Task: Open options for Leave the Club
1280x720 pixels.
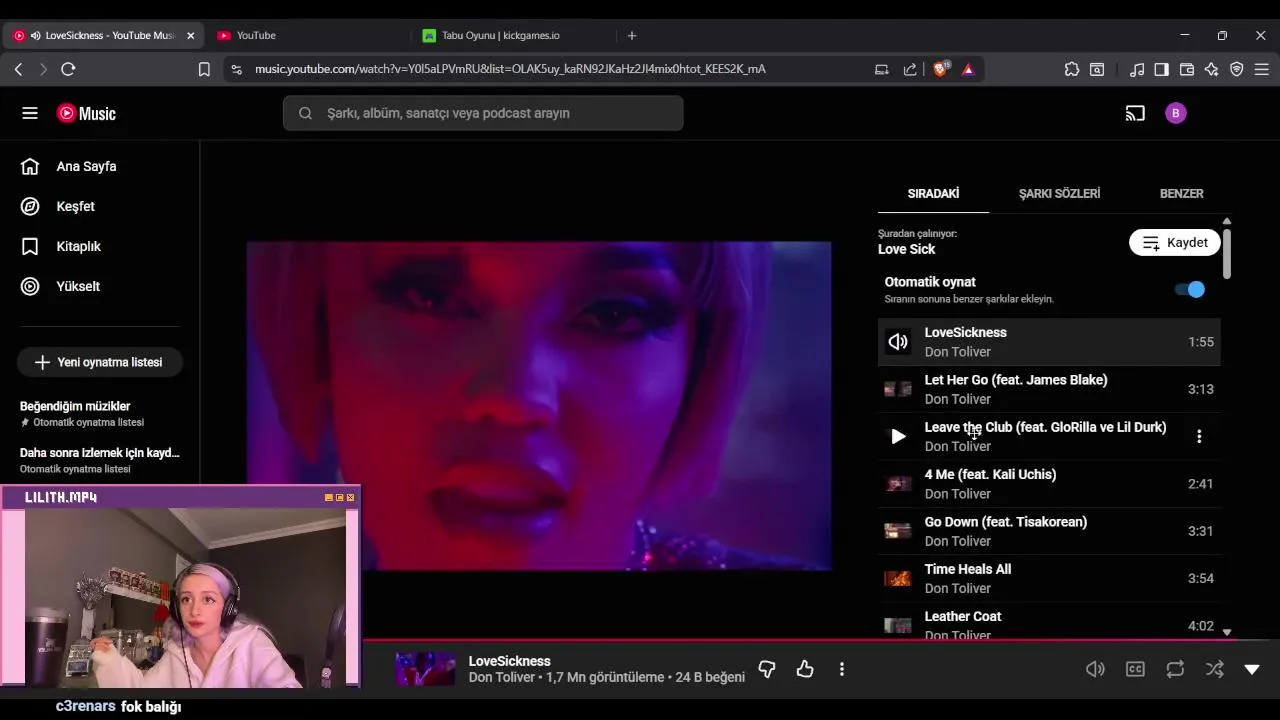Action: [x=1199, y=436]
